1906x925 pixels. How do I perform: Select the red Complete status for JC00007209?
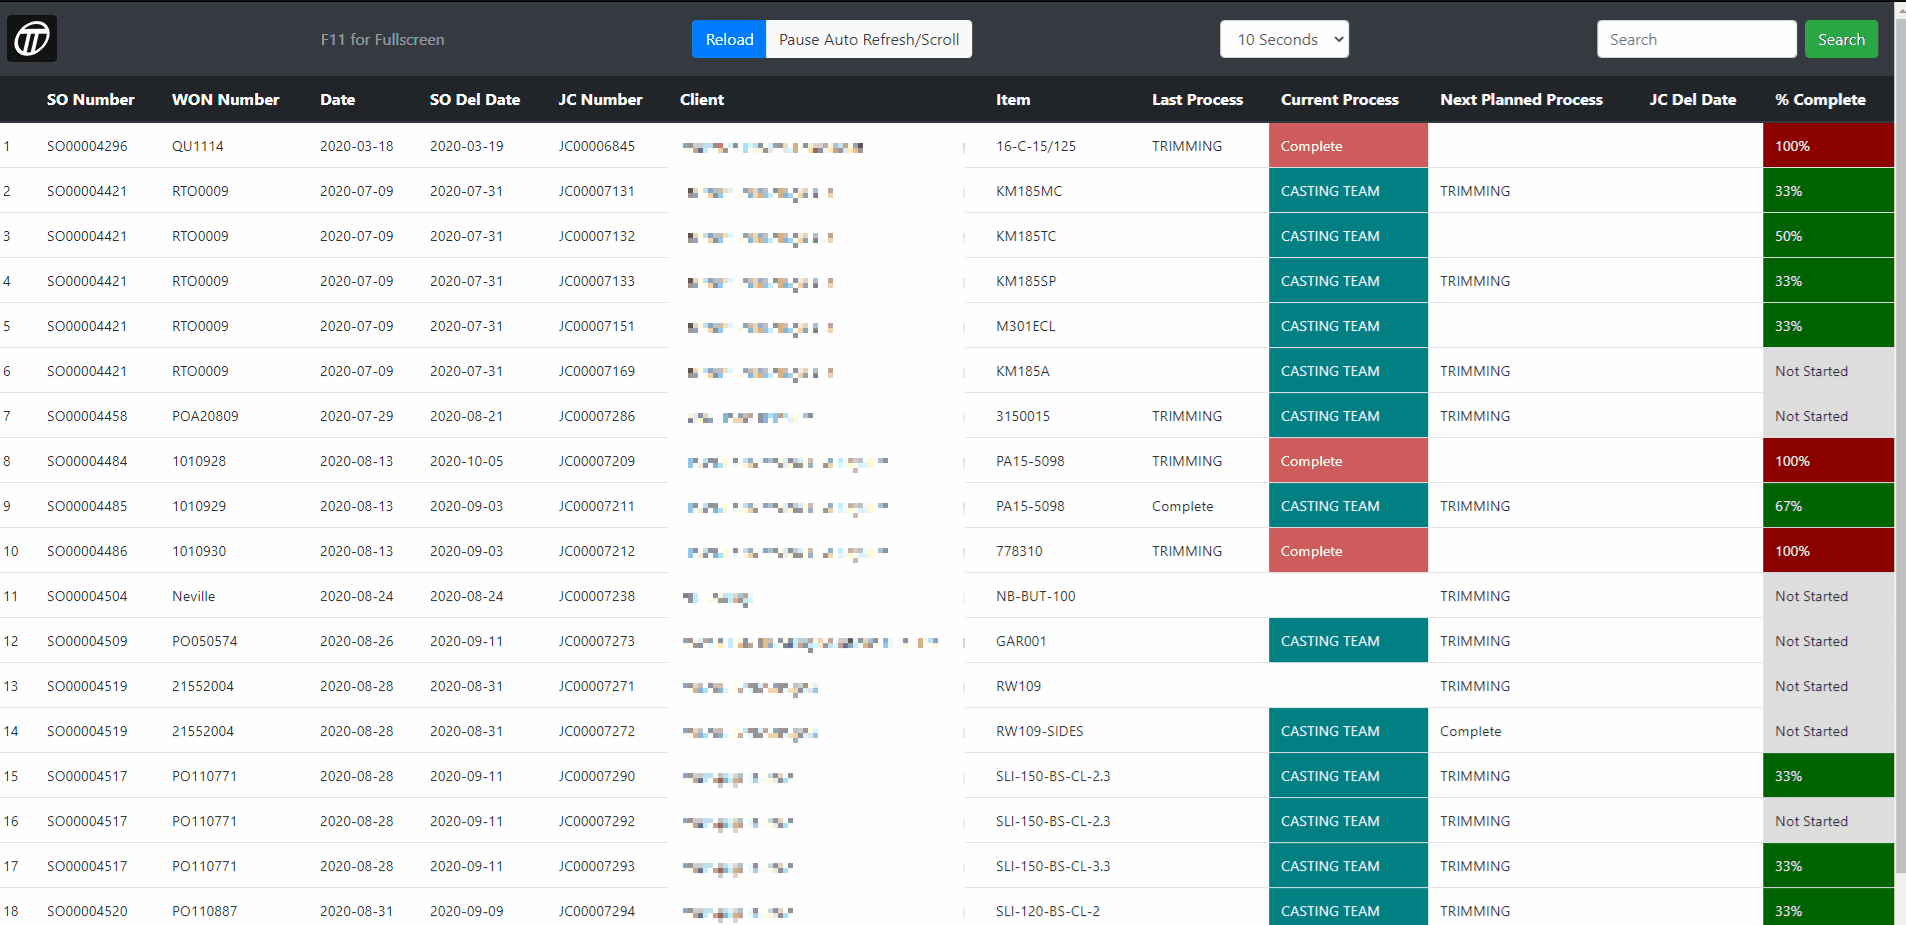1347,461
